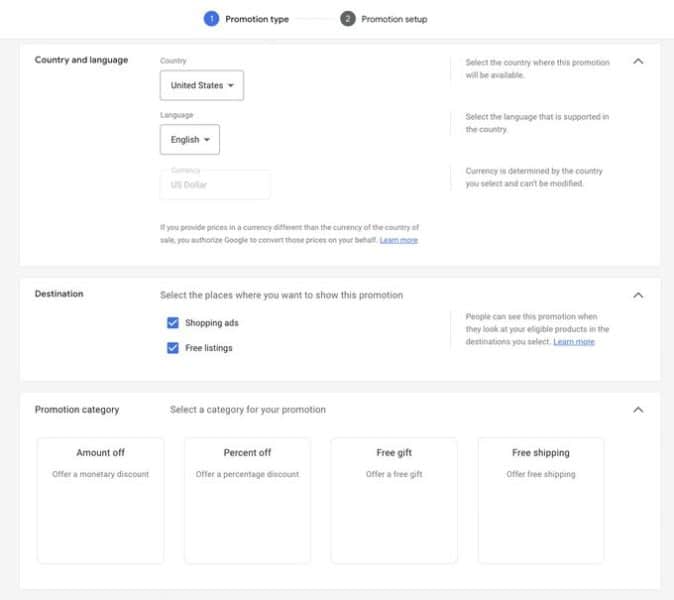Go to the Promotion setup step label
Image resolution: width=674 pixels, height=600 pixels.
click(394, 19)
